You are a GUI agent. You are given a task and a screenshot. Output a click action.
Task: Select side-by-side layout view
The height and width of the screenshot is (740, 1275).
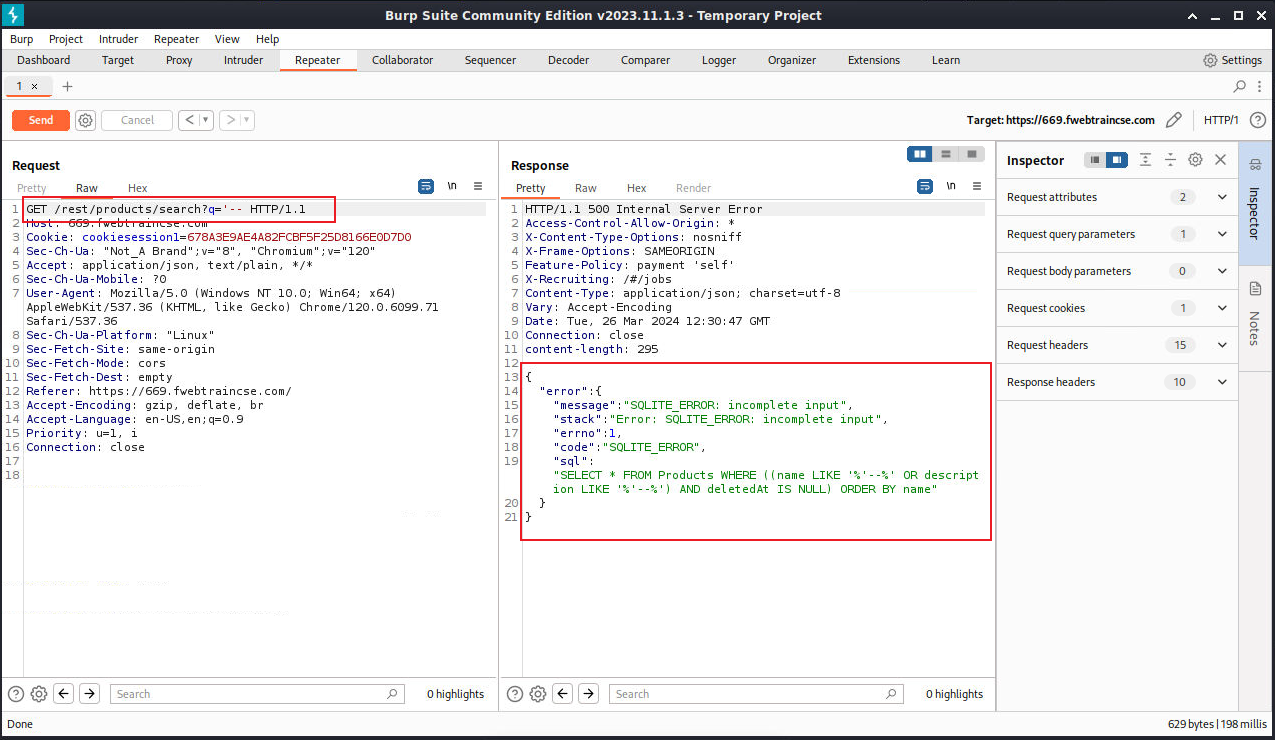coord(920,154)
